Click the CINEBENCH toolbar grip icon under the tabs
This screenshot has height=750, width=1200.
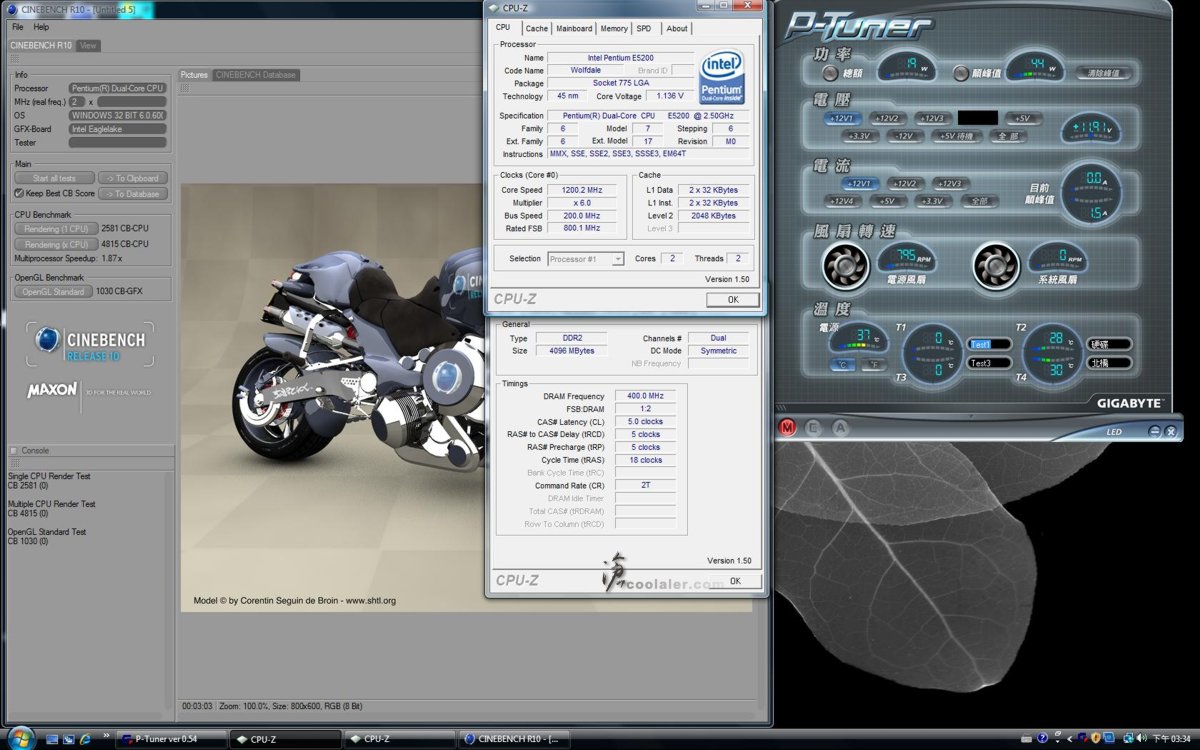tap(13, 59)
